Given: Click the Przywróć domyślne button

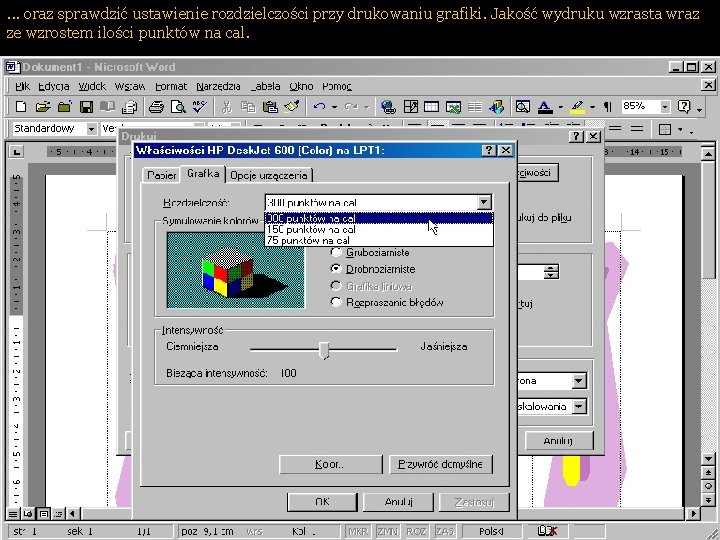Looking at the screenshot, I should click(x=441, y=464).
